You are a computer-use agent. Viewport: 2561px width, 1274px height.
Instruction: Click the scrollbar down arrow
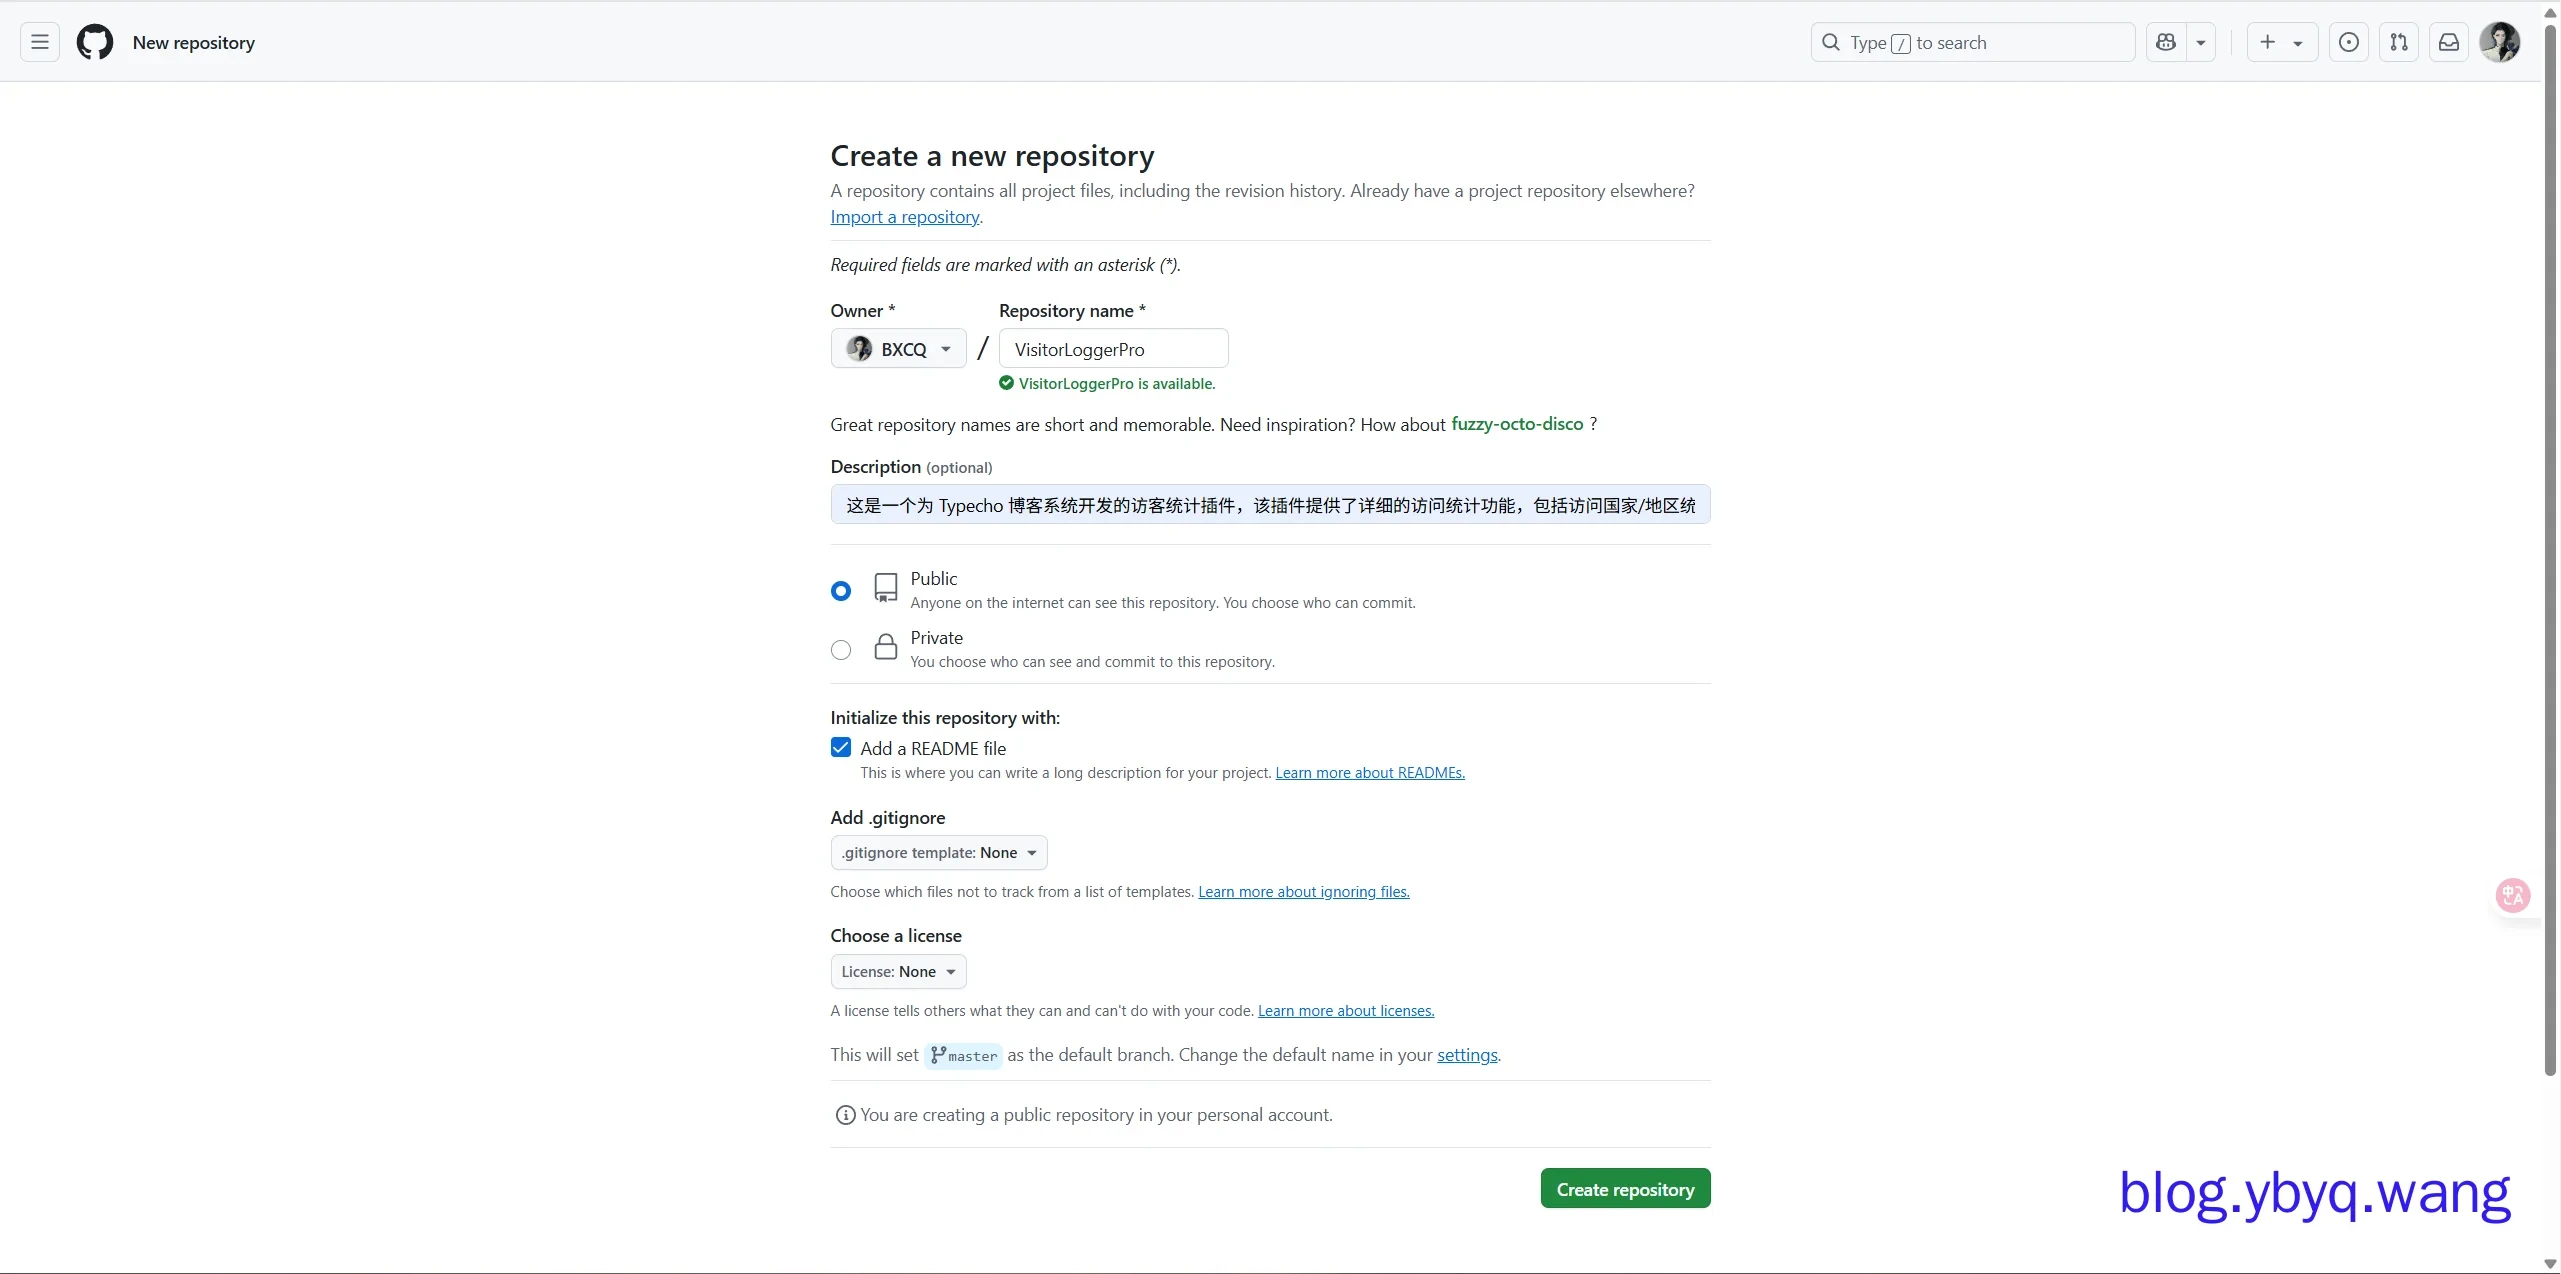(2550, 1264)
